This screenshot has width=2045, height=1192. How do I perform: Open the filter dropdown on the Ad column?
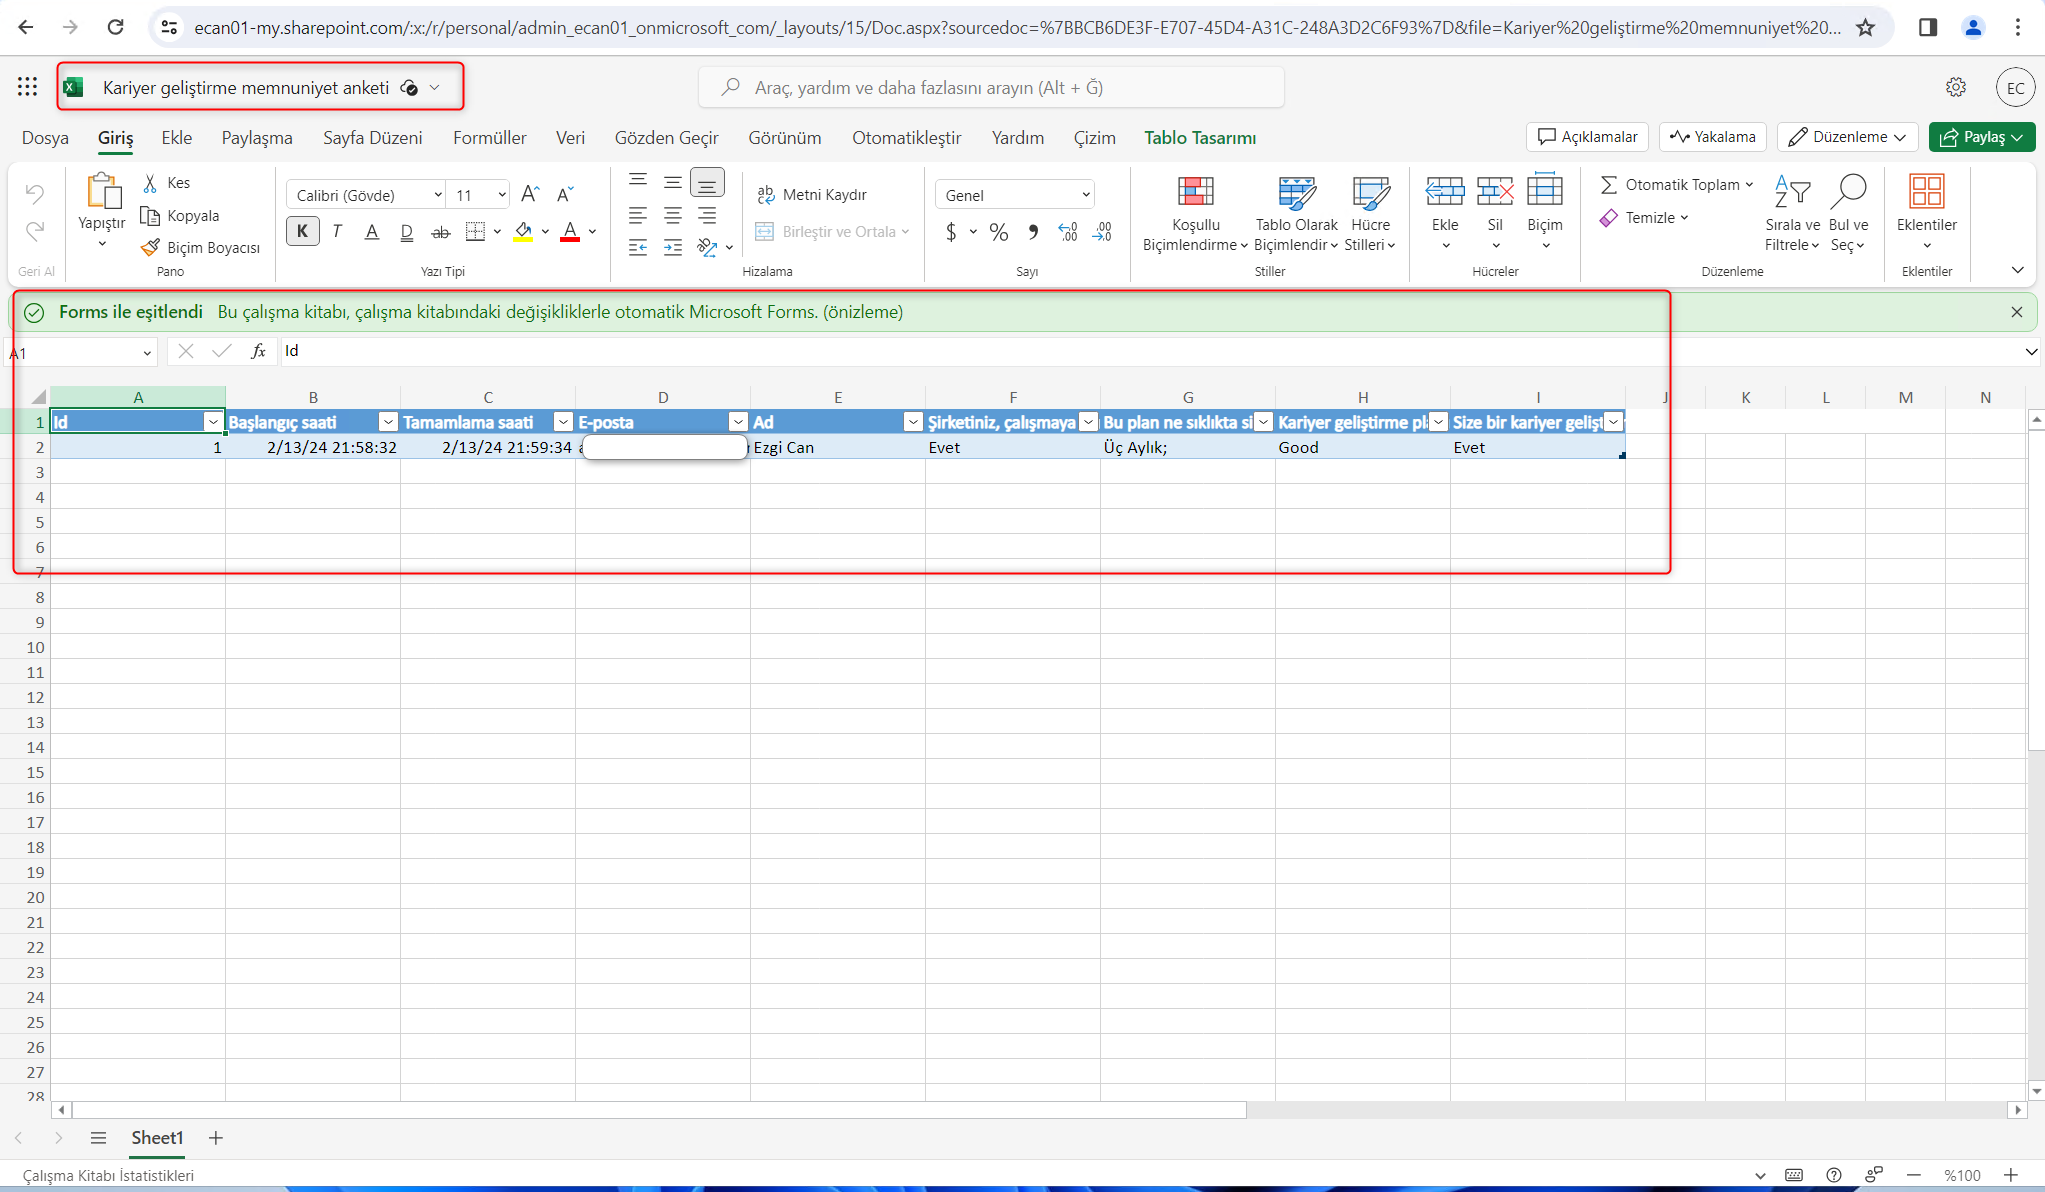pyautogui.click(x=912, y=422)
